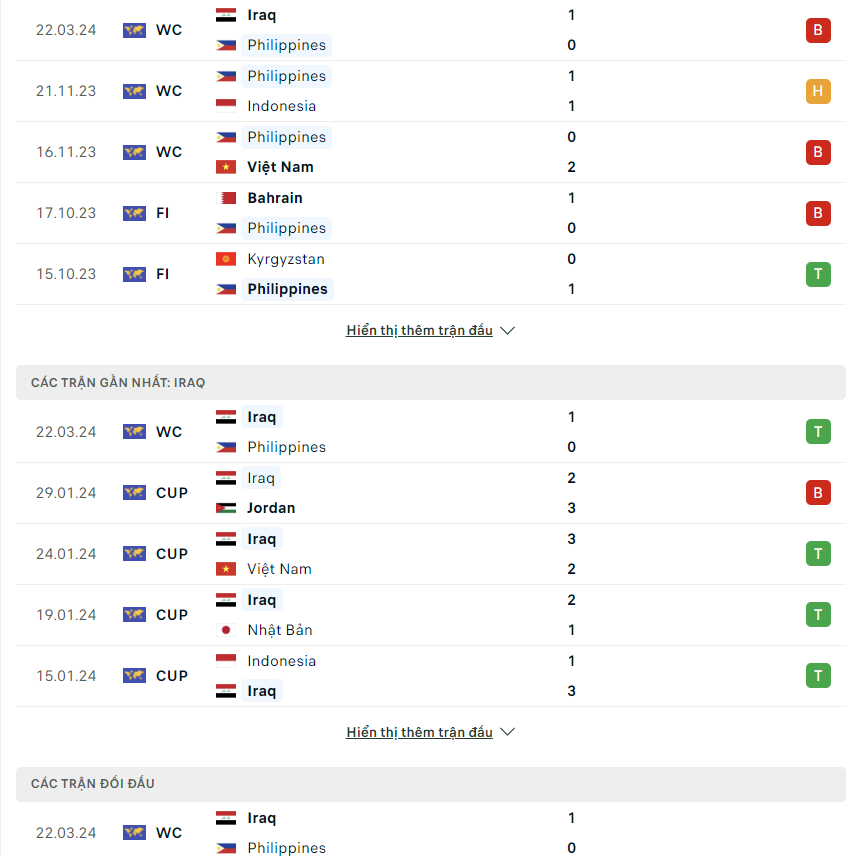Click the red B badge for Iraq–Jordan match
Viewport: 857px width, 856px height.
(818, 493)
